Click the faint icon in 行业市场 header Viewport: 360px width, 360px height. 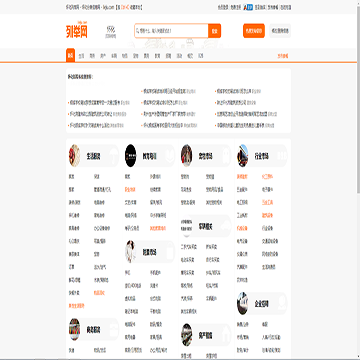coord(282,156)
